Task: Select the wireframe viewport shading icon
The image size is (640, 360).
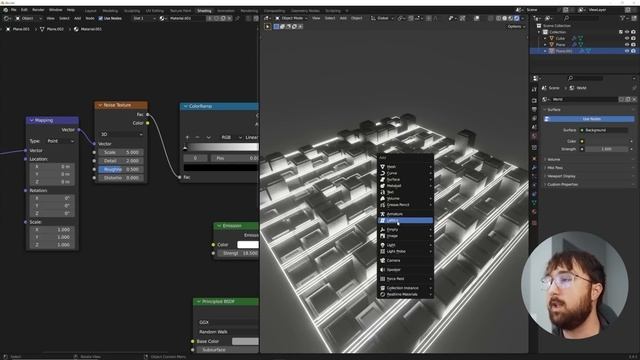Action: coord(499,18)
